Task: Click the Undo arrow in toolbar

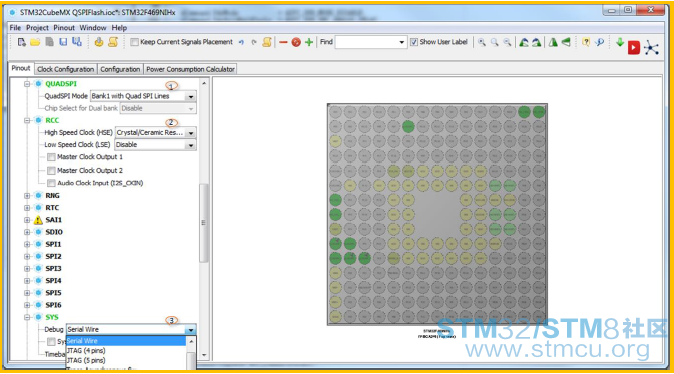Action: pos(242,42)
